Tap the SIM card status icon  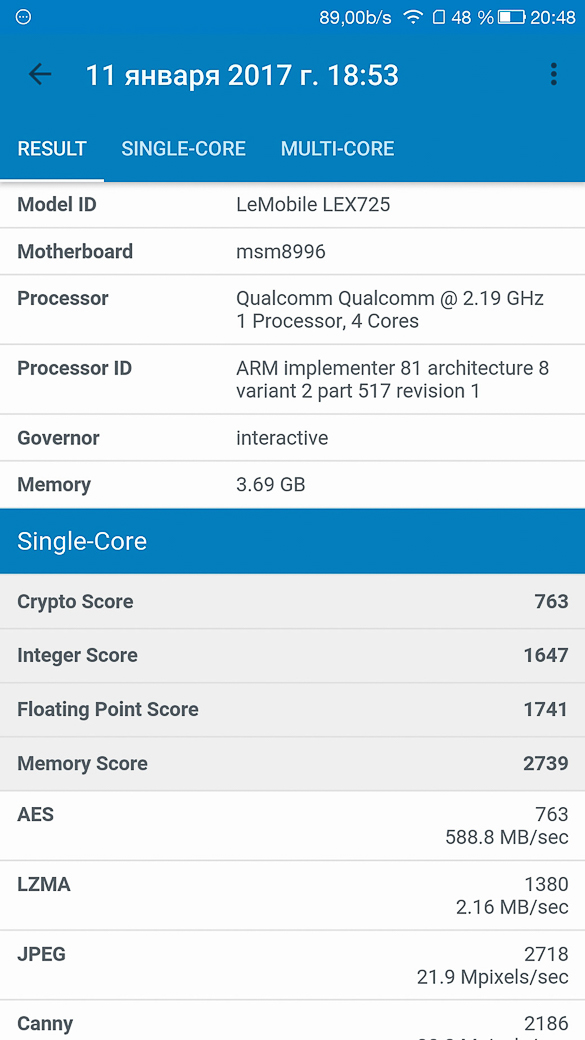pos(438,17)
